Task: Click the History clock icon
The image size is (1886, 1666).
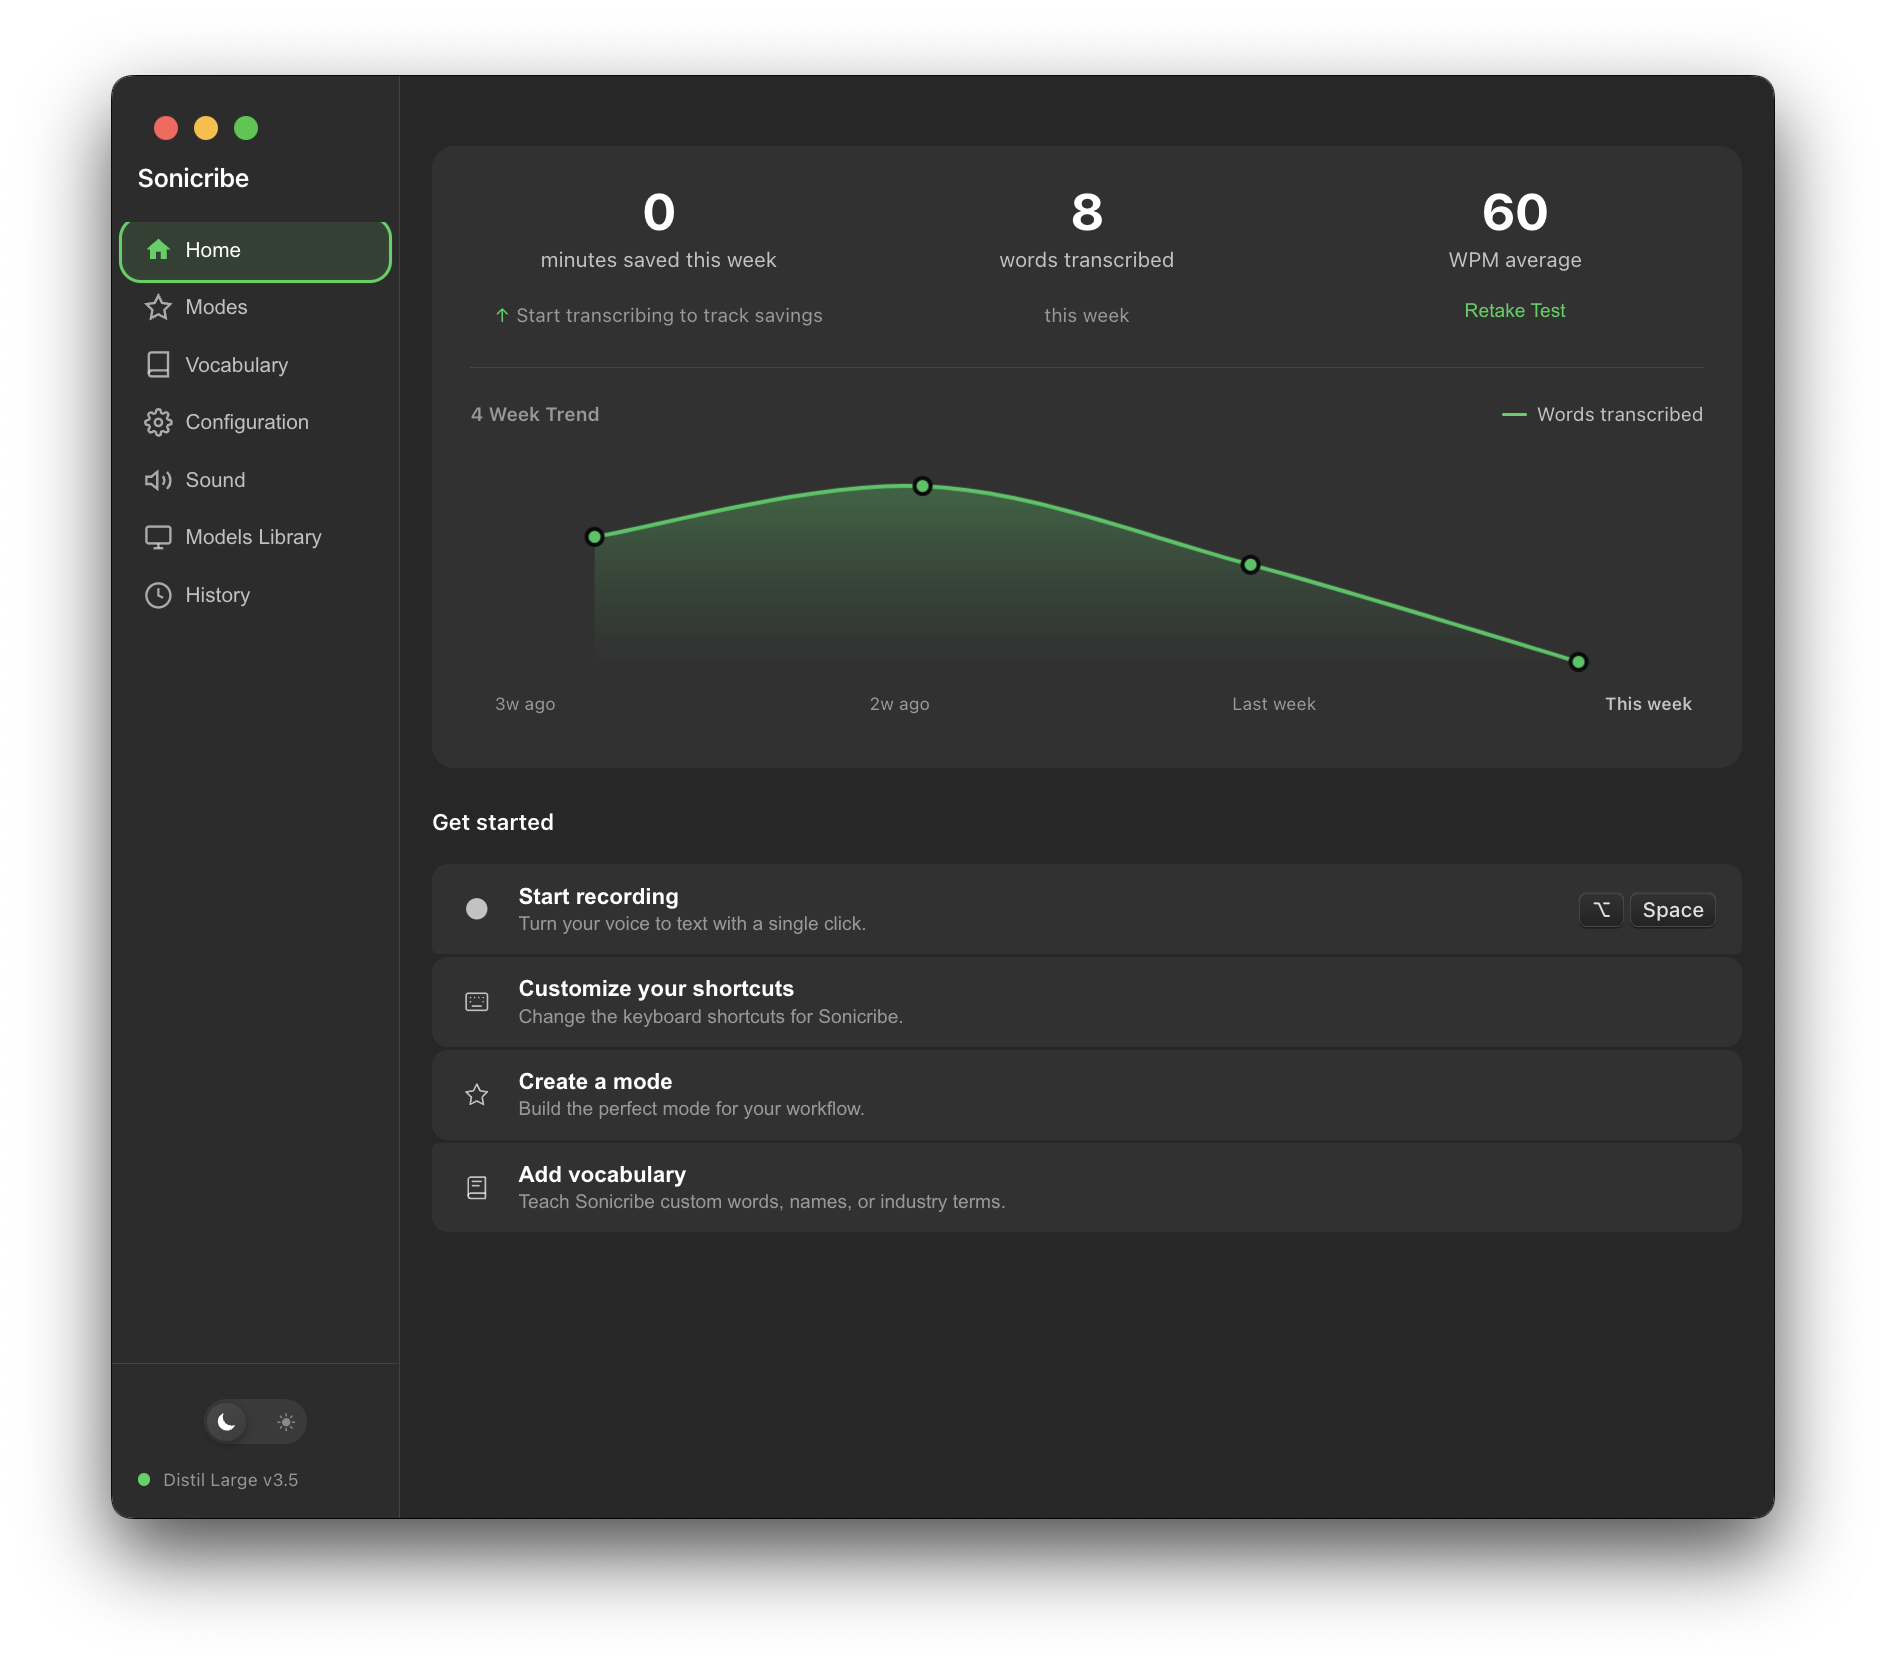Action: [158, 595]
